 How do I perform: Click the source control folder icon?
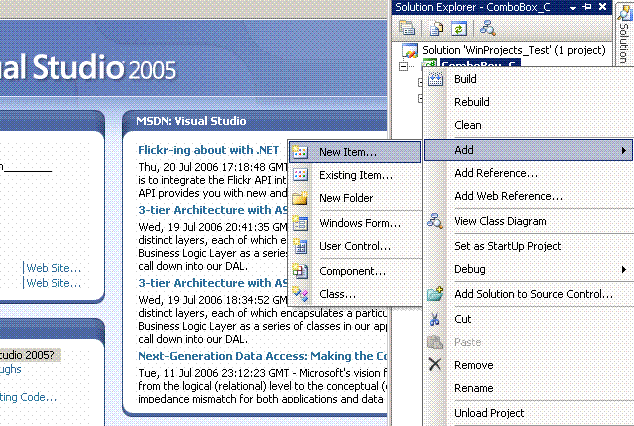click(435, 294)
